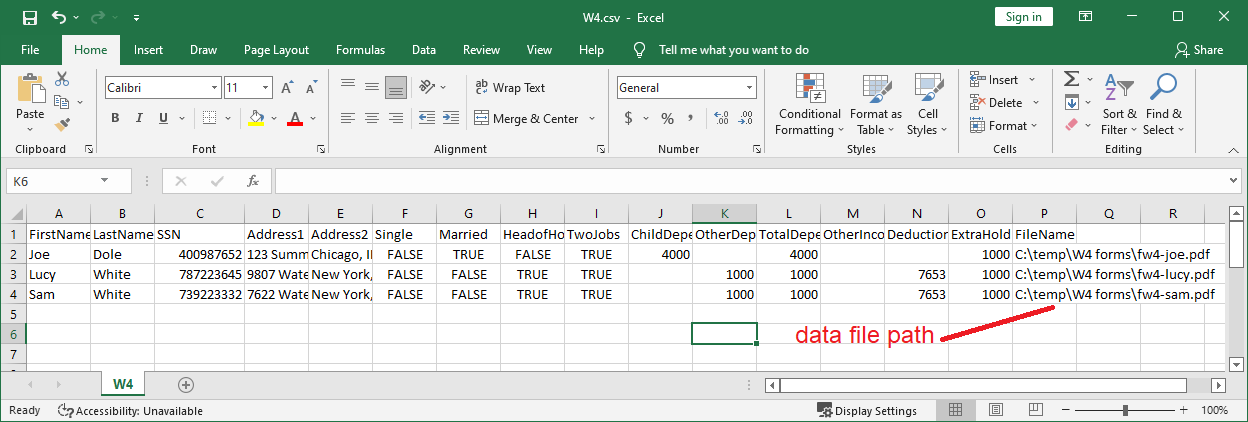Toggle Wrap Text for cells

tap(510, 88)
